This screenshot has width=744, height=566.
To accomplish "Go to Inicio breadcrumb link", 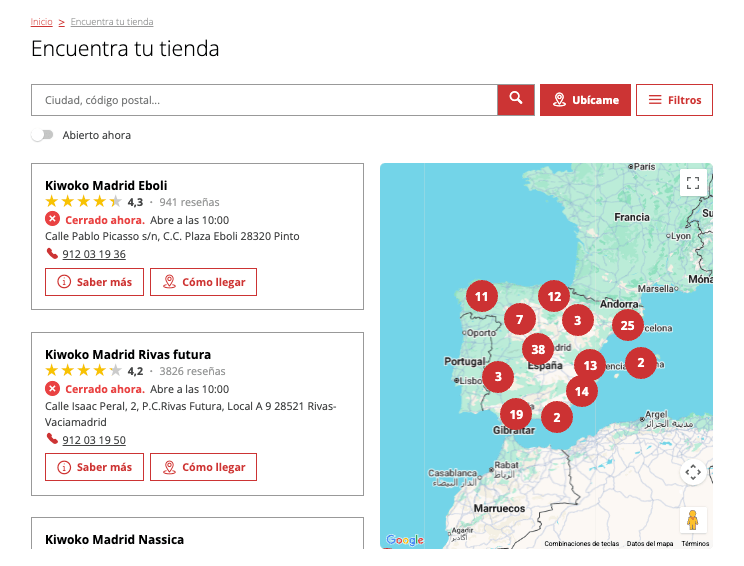I will click(x=41, y=22).
